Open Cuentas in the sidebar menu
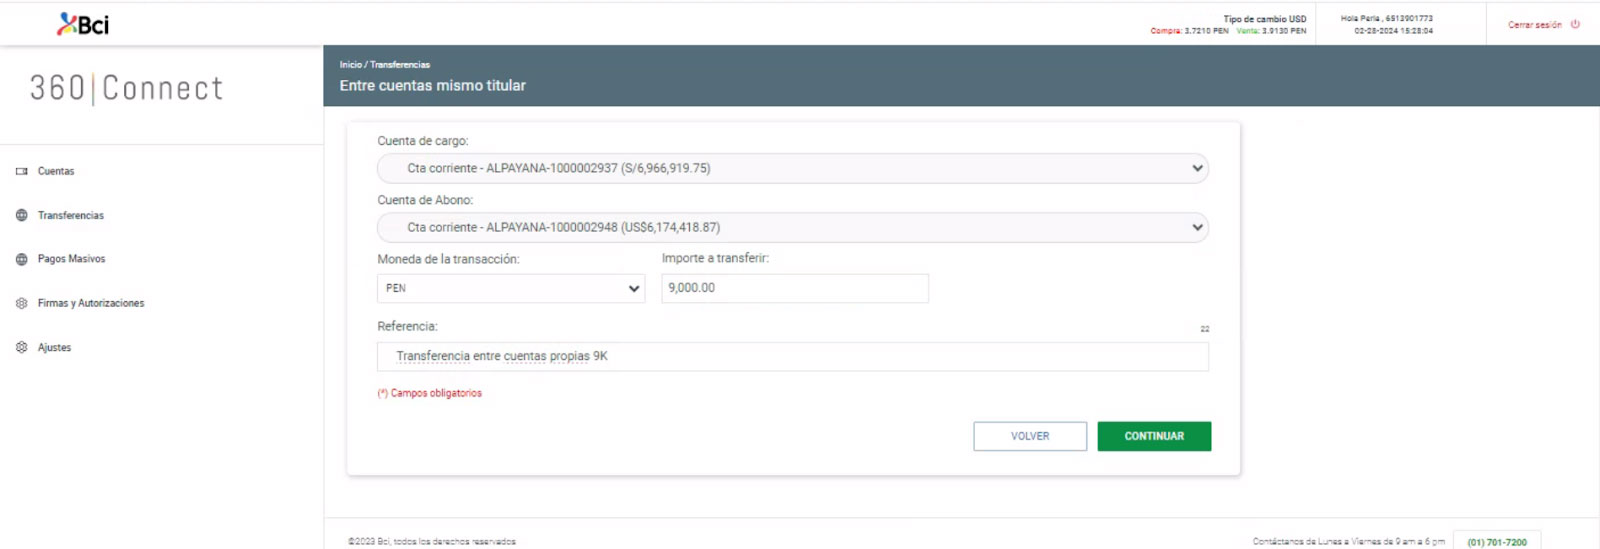 click(56, 171)
